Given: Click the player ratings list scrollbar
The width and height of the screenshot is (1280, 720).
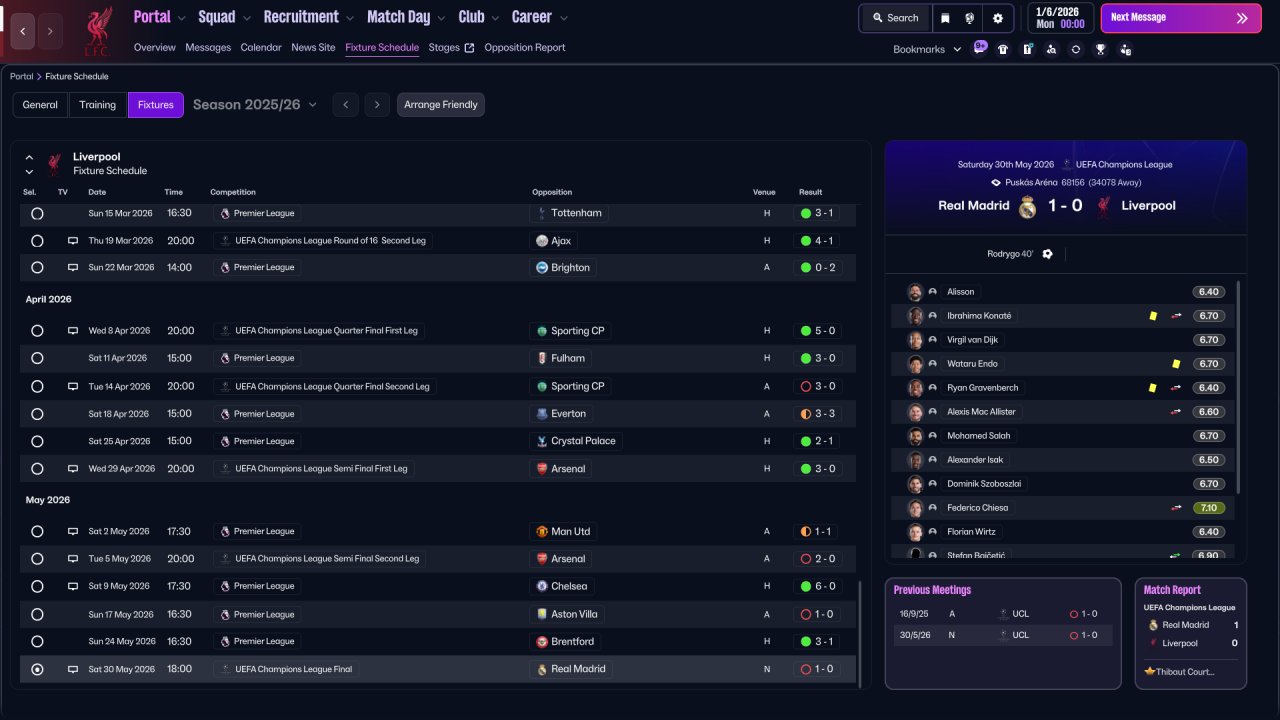Looking at the screenshot, I should pos(1239,387).
